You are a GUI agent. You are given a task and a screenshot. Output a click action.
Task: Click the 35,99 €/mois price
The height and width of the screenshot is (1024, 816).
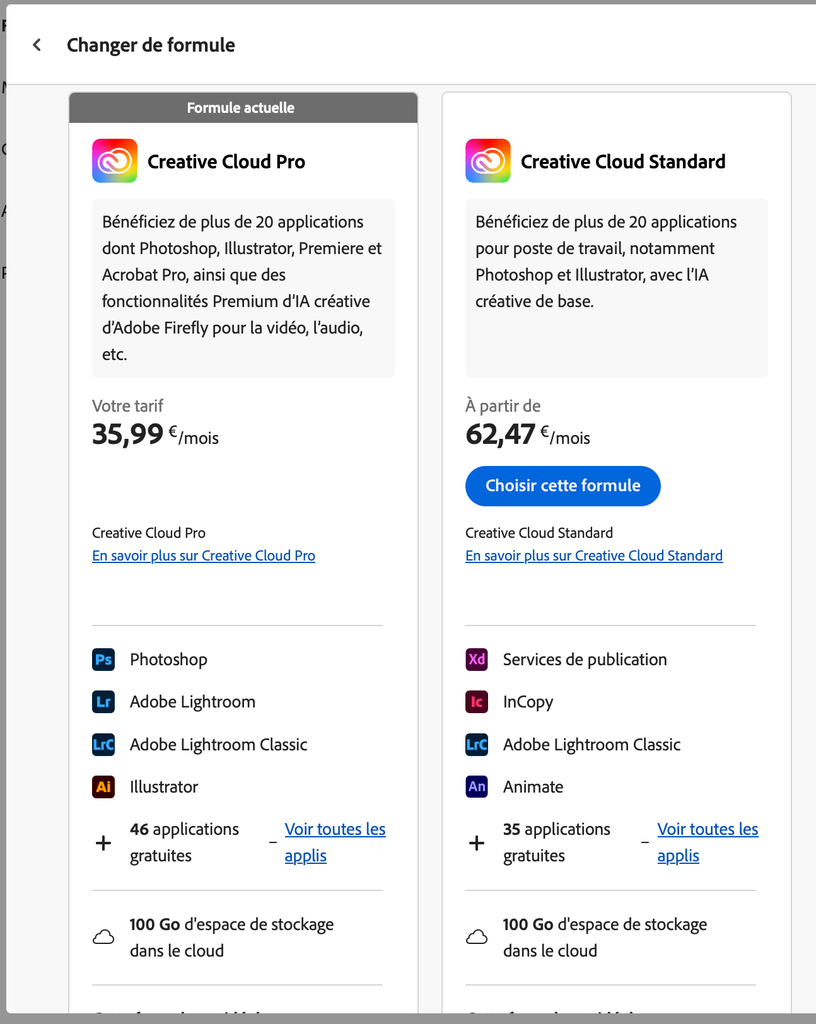pos(155,435)
